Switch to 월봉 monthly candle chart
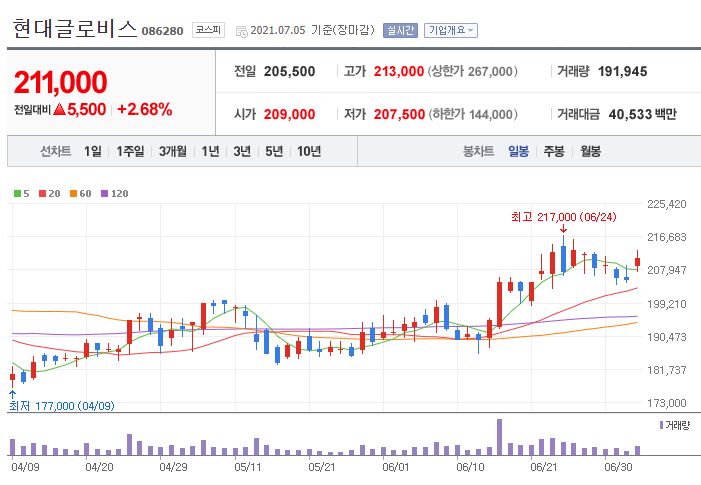This screenshot has width=701, height=485. 591,152
